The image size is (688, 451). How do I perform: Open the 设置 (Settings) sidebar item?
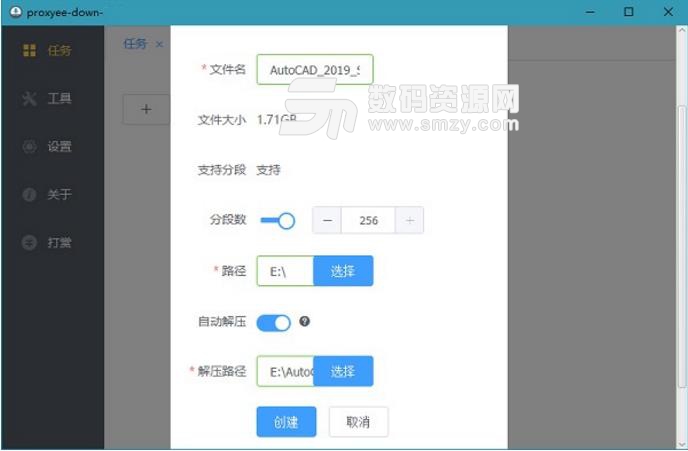pos(53,146)
